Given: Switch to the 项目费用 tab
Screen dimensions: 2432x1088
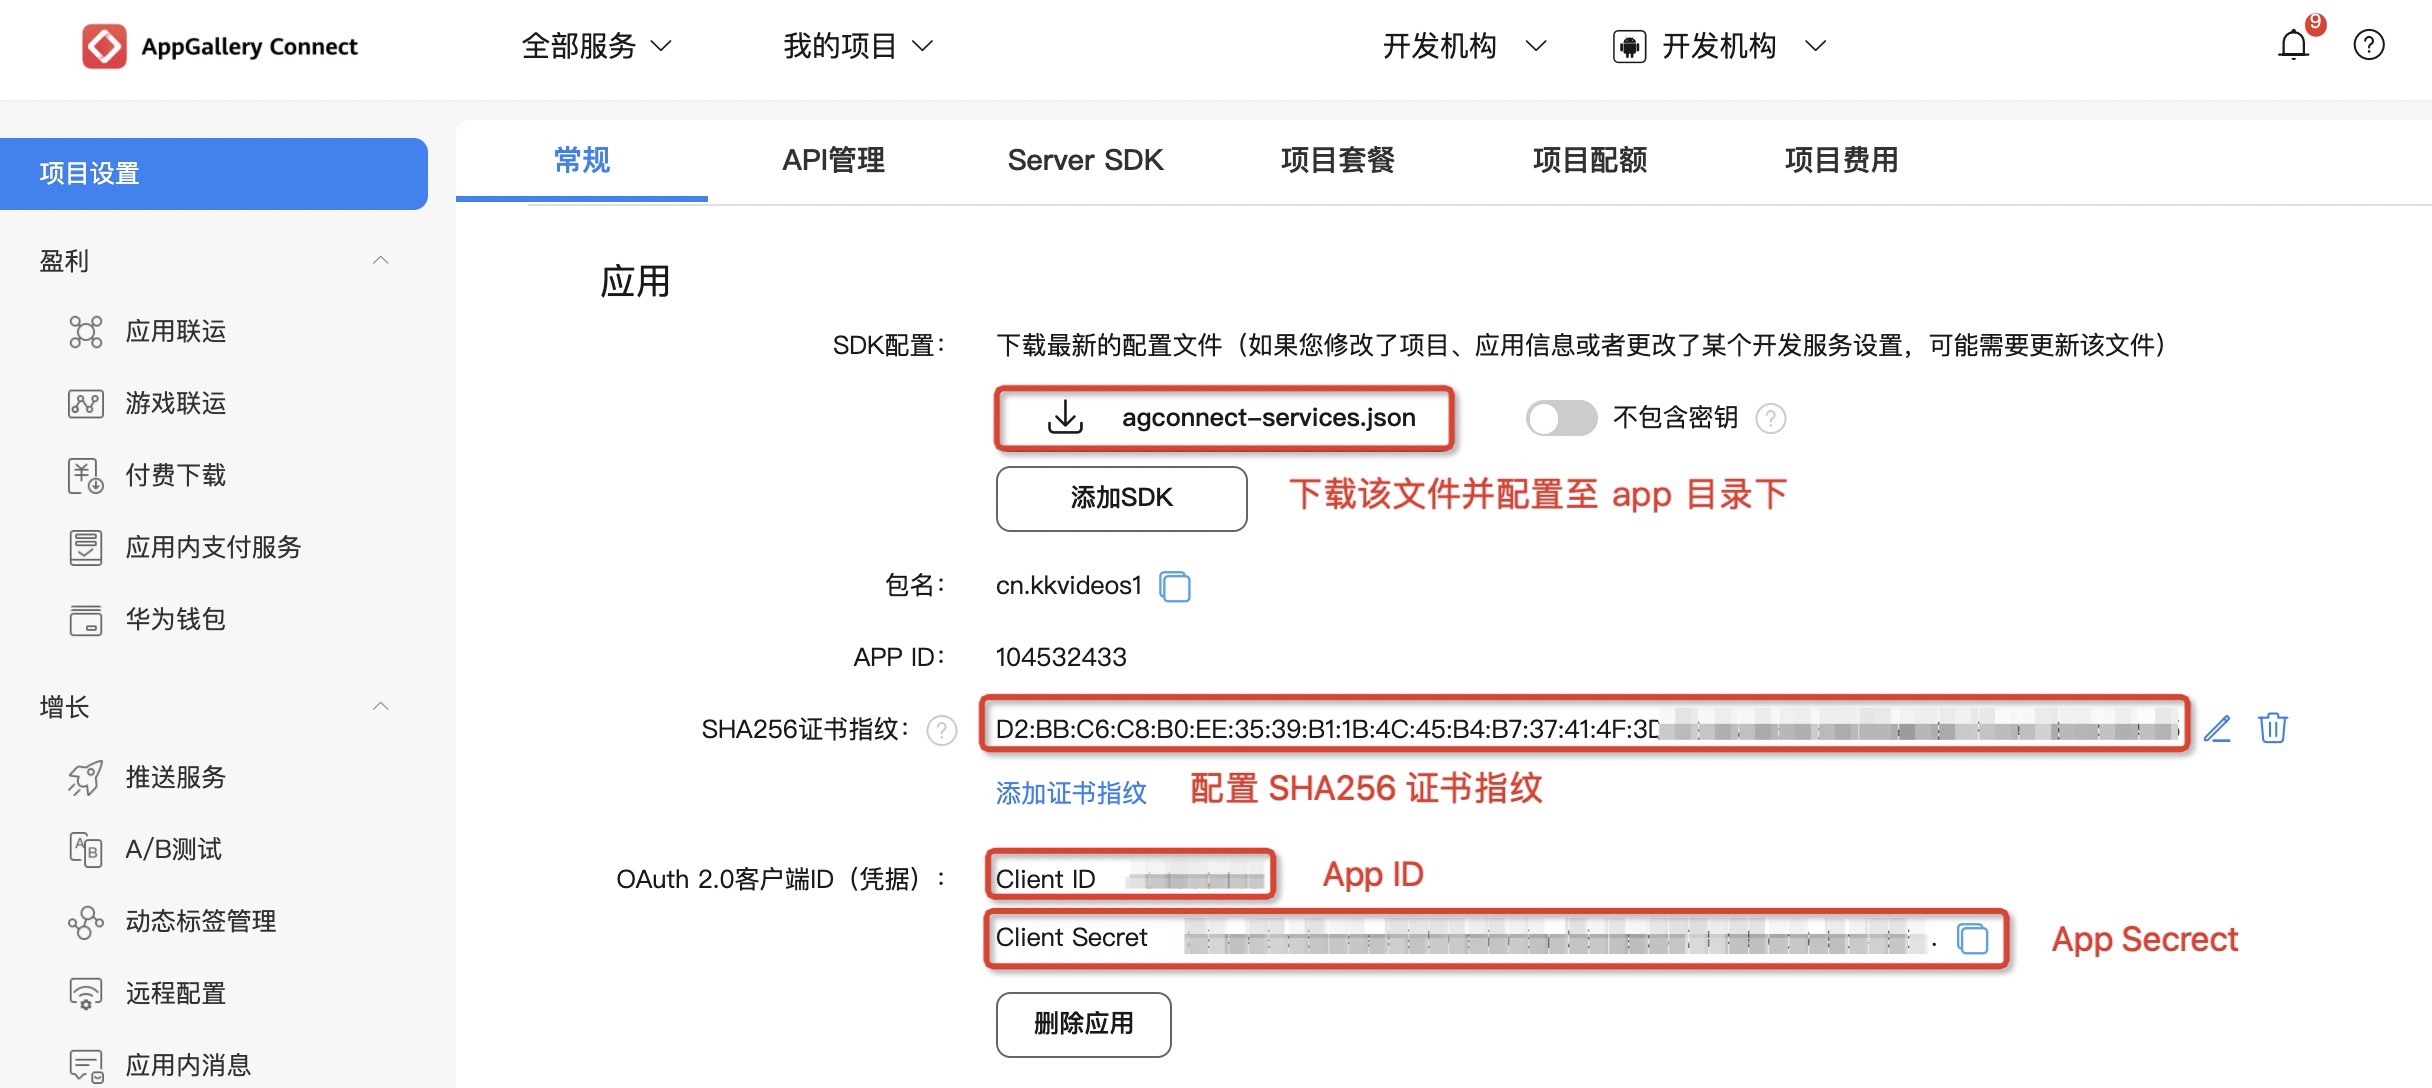Looking at the screenshot, I should tap(1842, 160).
